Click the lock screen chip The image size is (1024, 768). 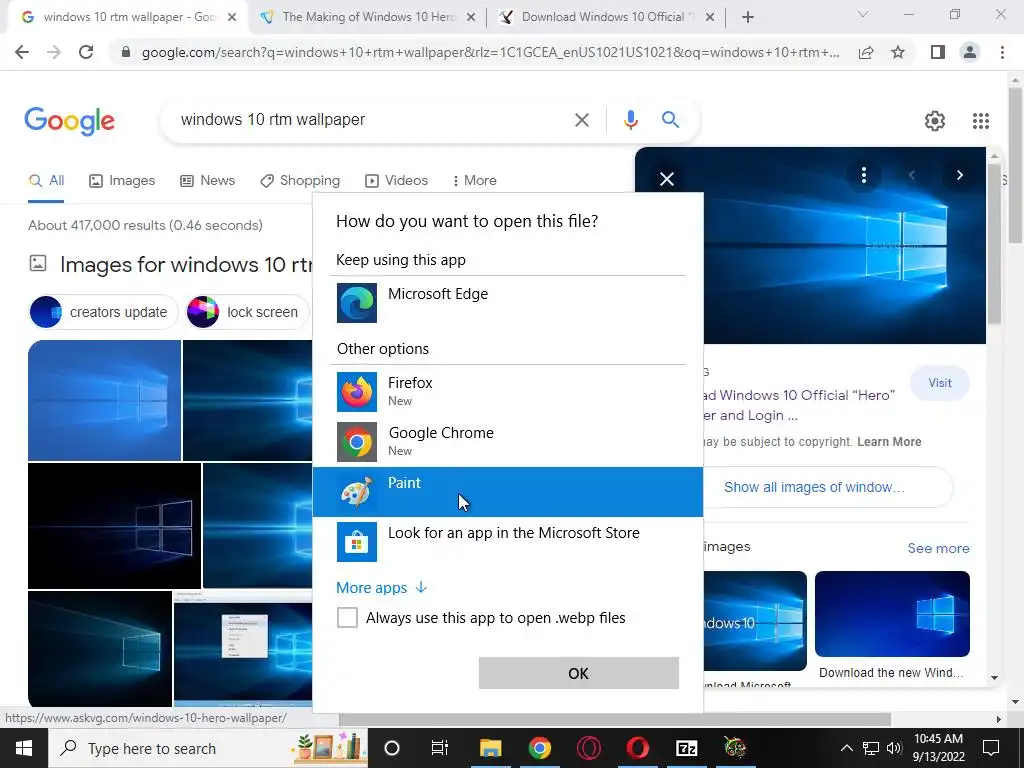pos(247,312)
